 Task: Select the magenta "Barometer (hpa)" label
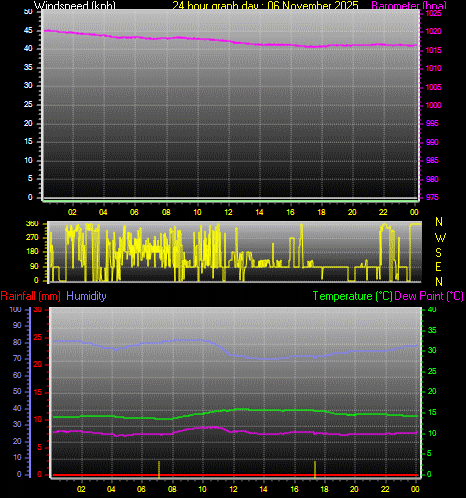[x=409, y=5]
